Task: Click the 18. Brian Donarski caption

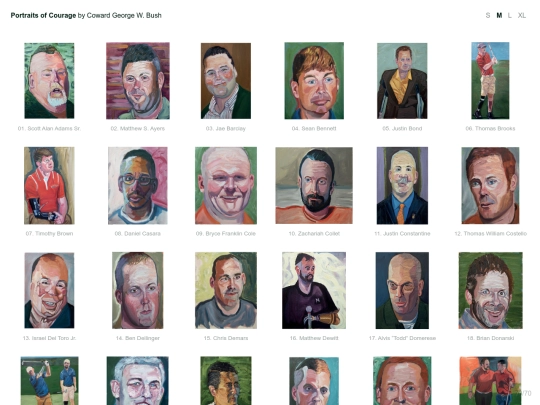Action: point(490,338)
